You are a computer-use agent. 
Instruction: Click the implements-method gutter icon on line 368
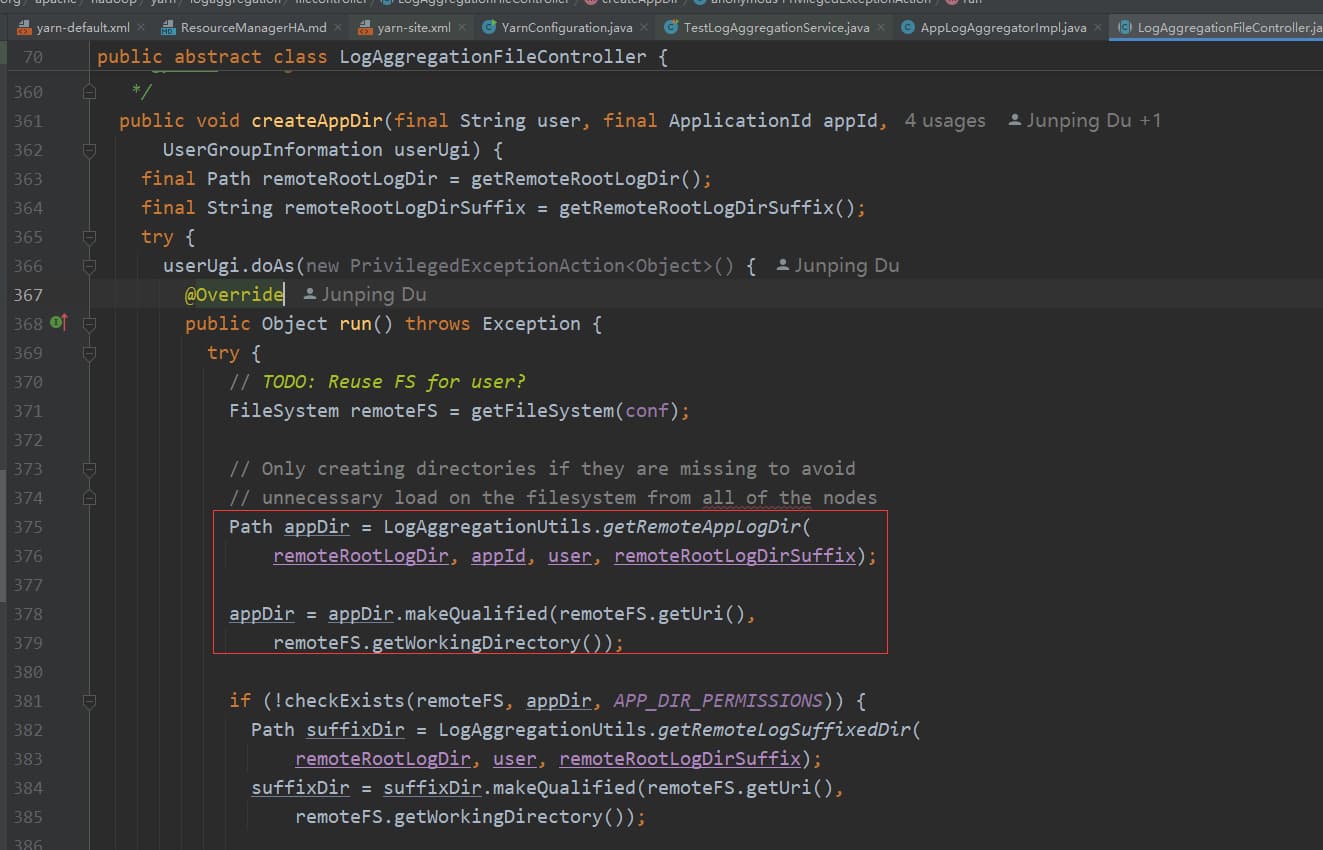pyautogui.click(x=58, y=322)
